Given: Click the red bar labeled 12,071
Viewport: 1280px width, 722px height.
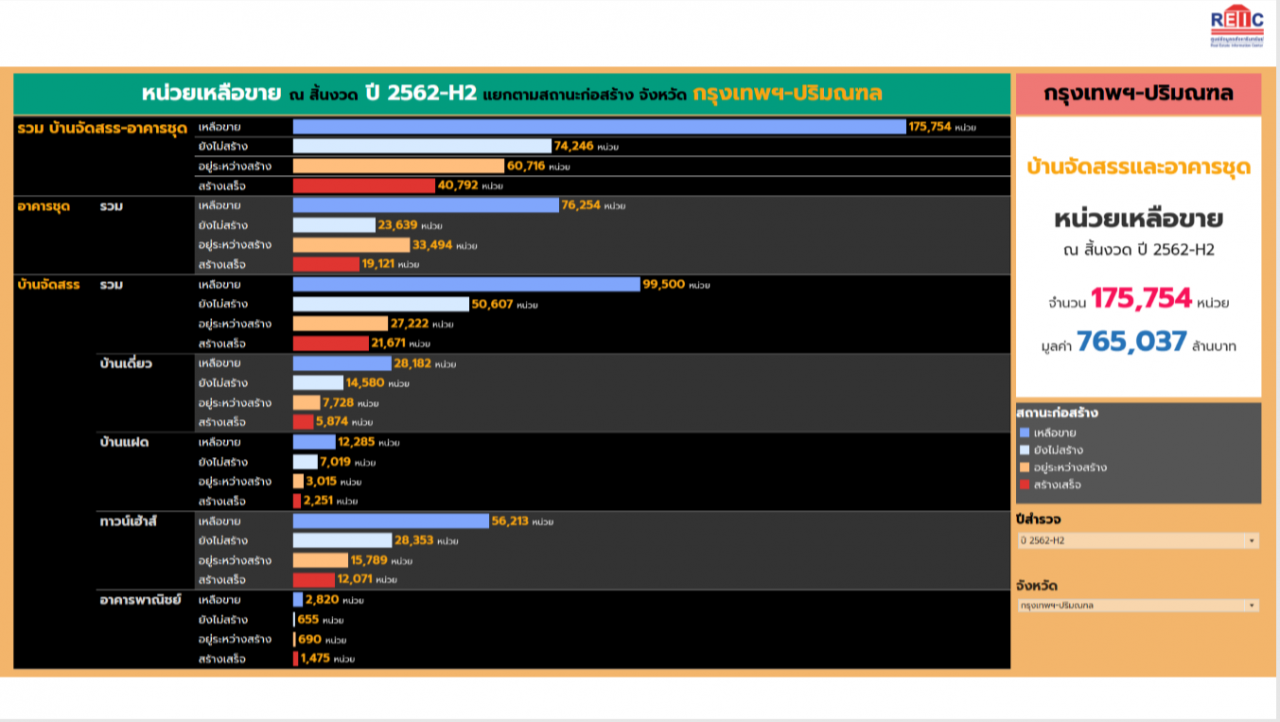Looking at the screenshot, I should point(314,580).
